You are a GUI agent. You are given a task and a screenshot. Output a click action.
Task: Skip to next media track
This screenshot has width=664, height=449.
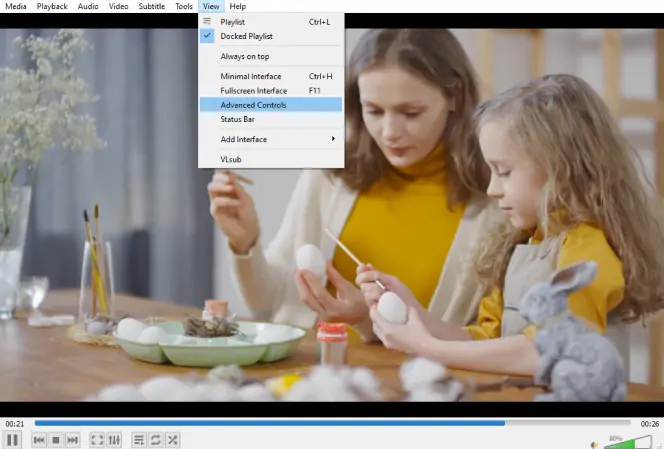point(72,440)
